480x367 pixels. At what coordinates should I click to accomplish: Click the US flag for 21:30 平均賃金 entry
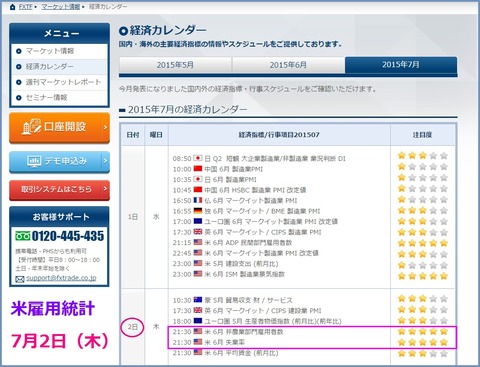(x=198, y=352)
